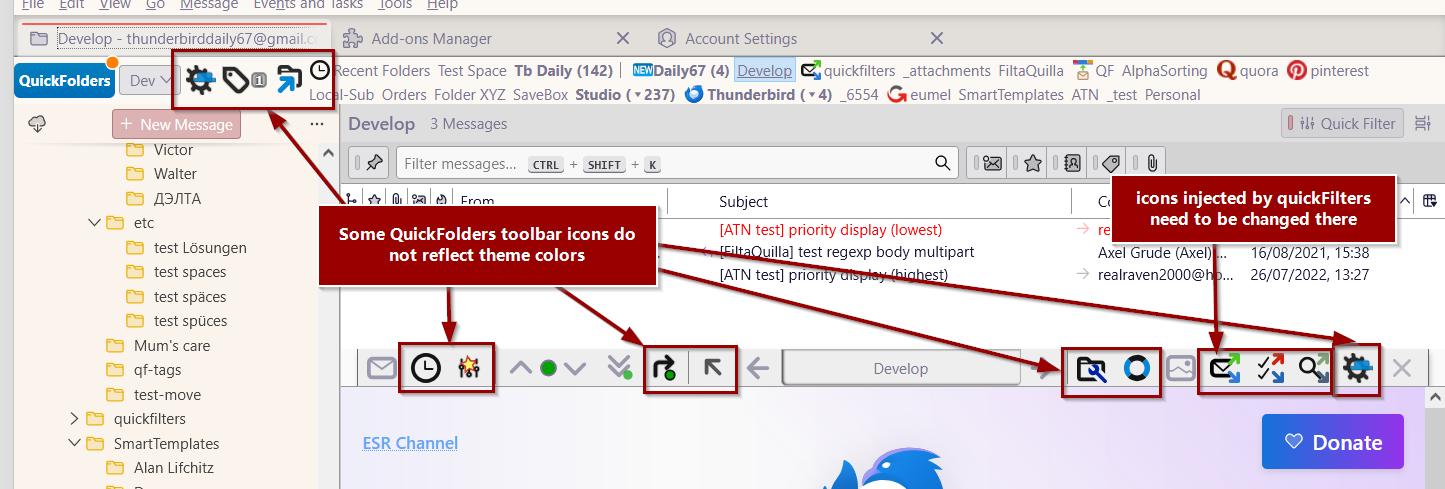Screen dimensions: 1445x489
Task: Close the current folder bar with the X
Action: point(1402,369)
